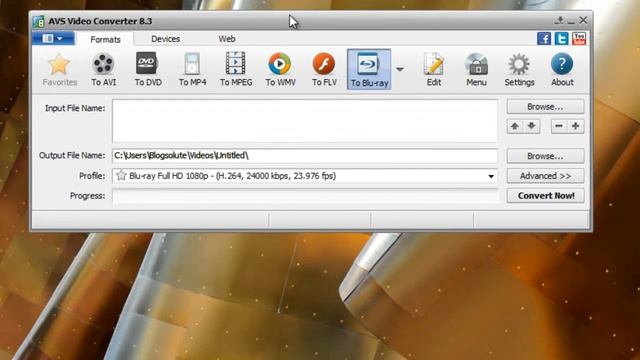This screenshot has height=360, width=640.
Task: Open the YouTube link icon
Action: [x=579, y=39]
